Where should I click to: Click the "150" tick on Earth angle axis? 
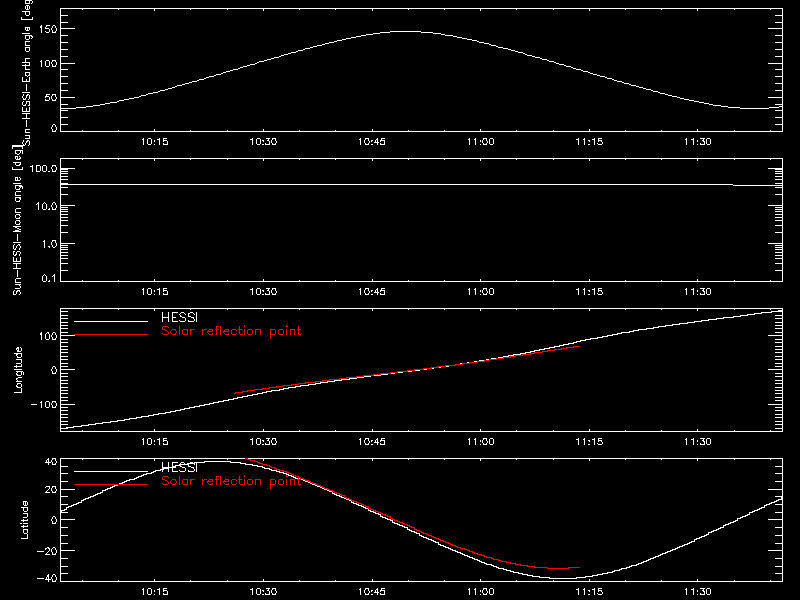pyautogui.click(x=48, y=29)
